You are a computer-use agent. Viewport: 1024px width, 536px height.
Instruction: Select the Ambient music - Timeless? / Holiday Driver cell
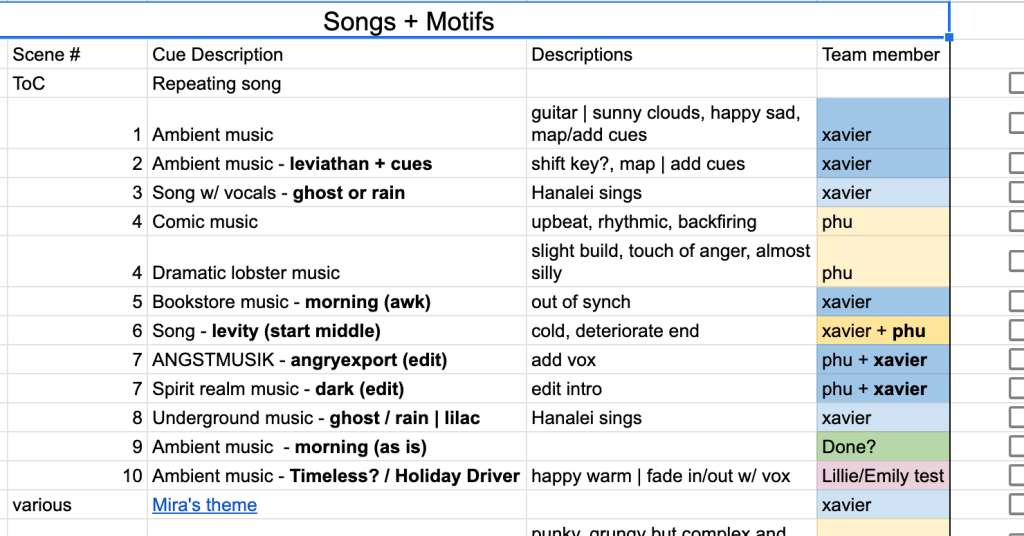tap(337, 476)
